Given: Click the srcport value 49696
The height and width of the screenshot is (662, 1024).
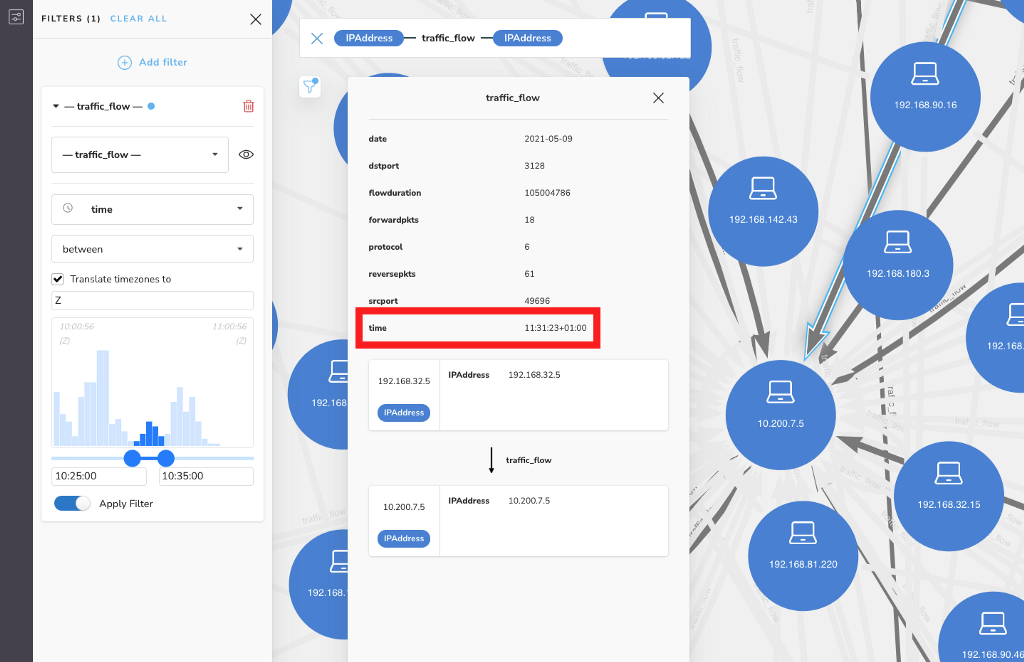Looking at the screenshot, I should (537, 301).
